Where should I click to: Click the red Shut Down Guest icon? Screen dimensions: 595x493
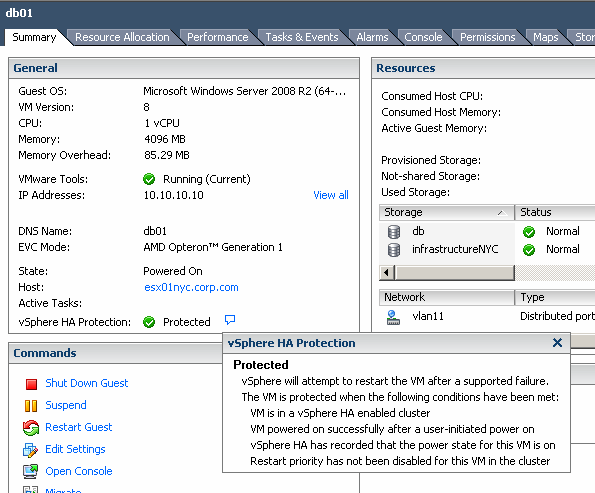pyautogui.click(x=31, y=384)
